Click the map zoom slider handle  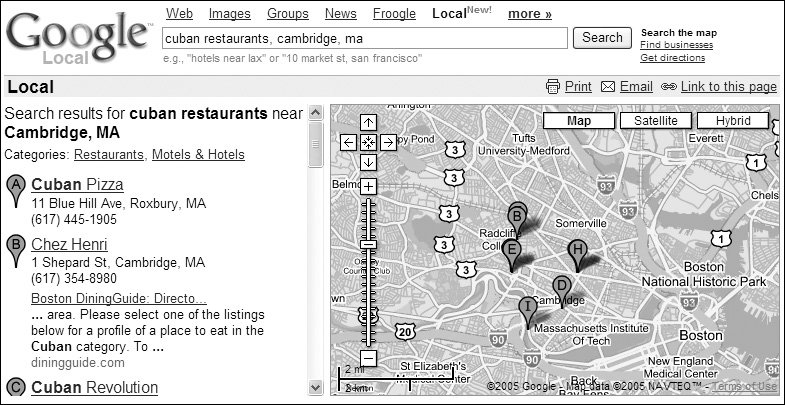coord(368,244)
